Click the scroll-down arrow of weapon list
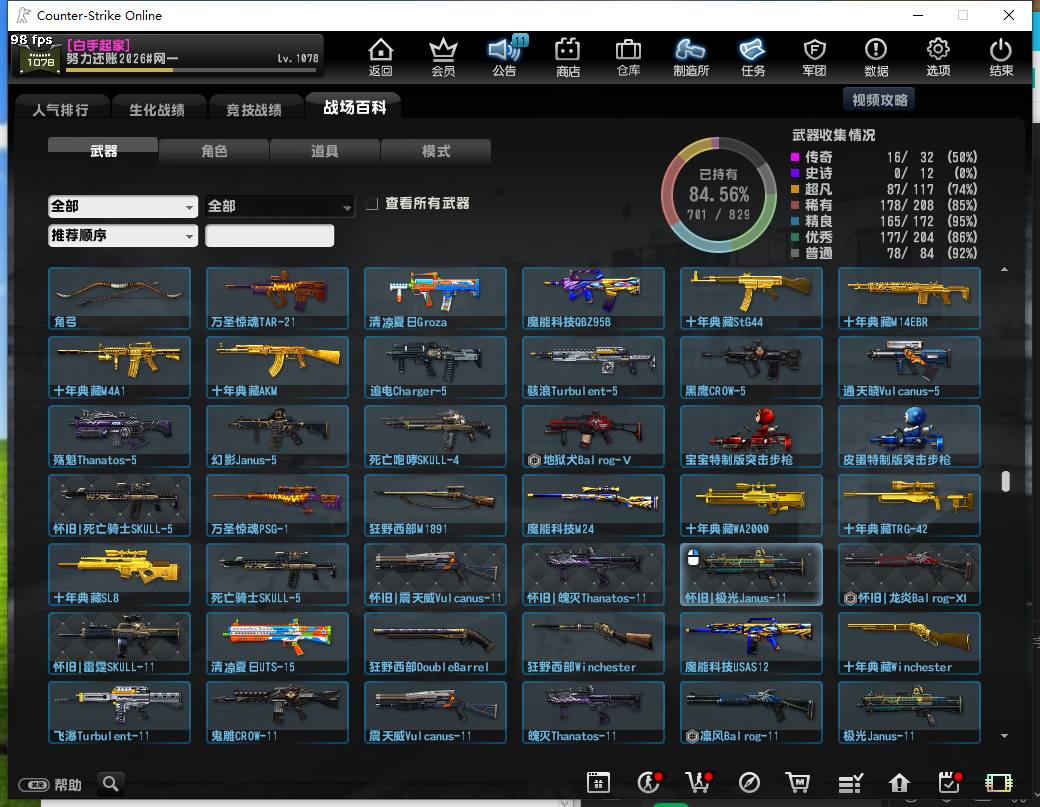The width and height of the screenshot is (1040, 807). click(1005, 735)
